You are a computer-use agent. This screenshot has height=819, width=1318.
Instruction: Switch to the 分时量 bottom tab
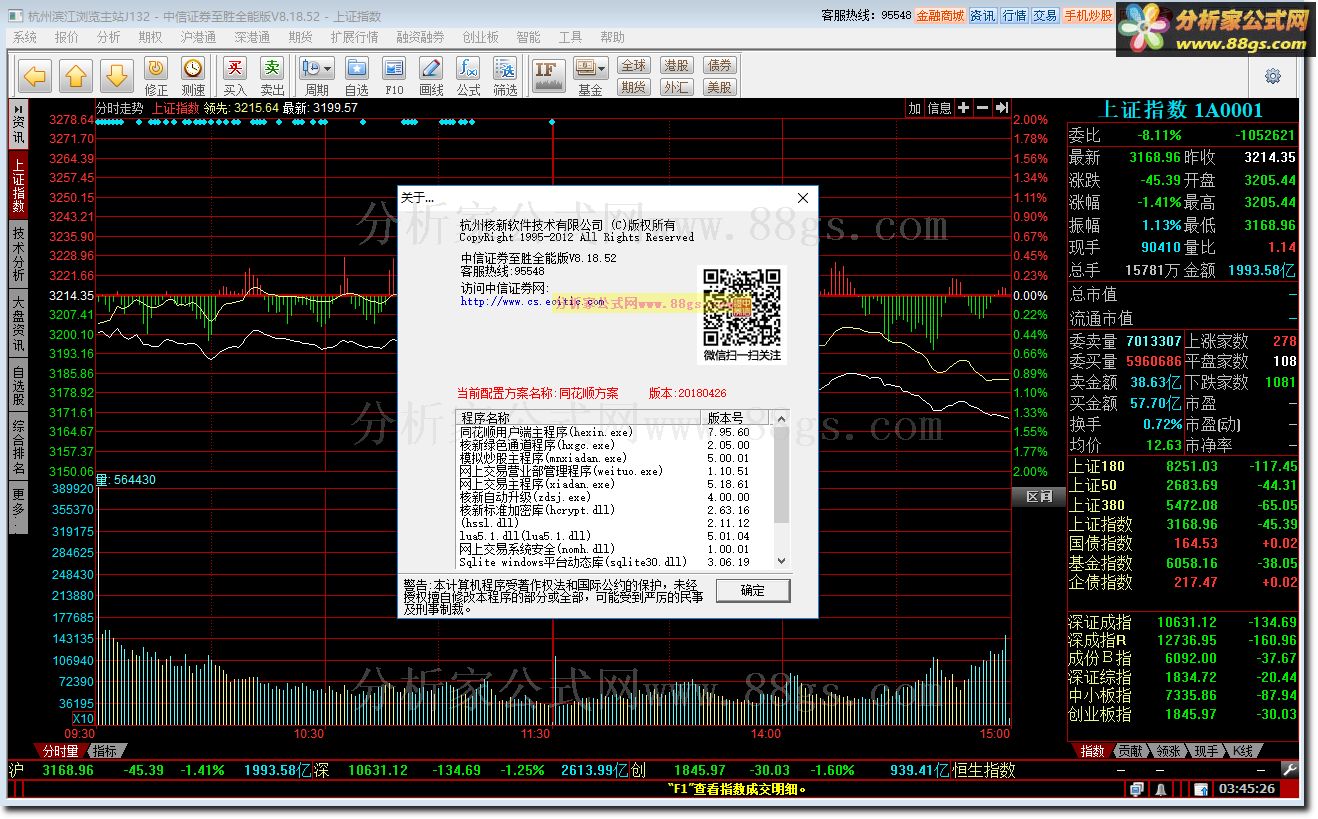(x=60, y=751)
